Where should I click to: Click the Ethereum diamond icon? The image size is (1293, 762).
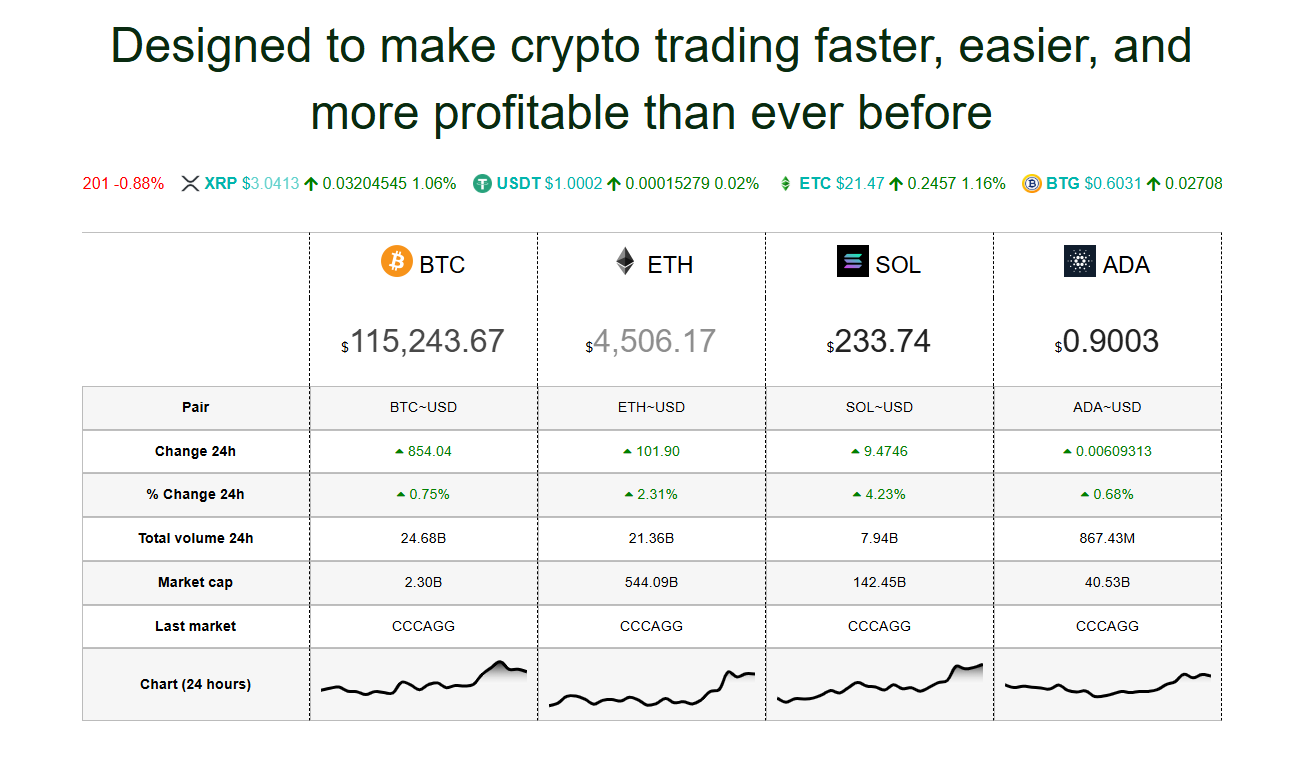tap(625, 262)
